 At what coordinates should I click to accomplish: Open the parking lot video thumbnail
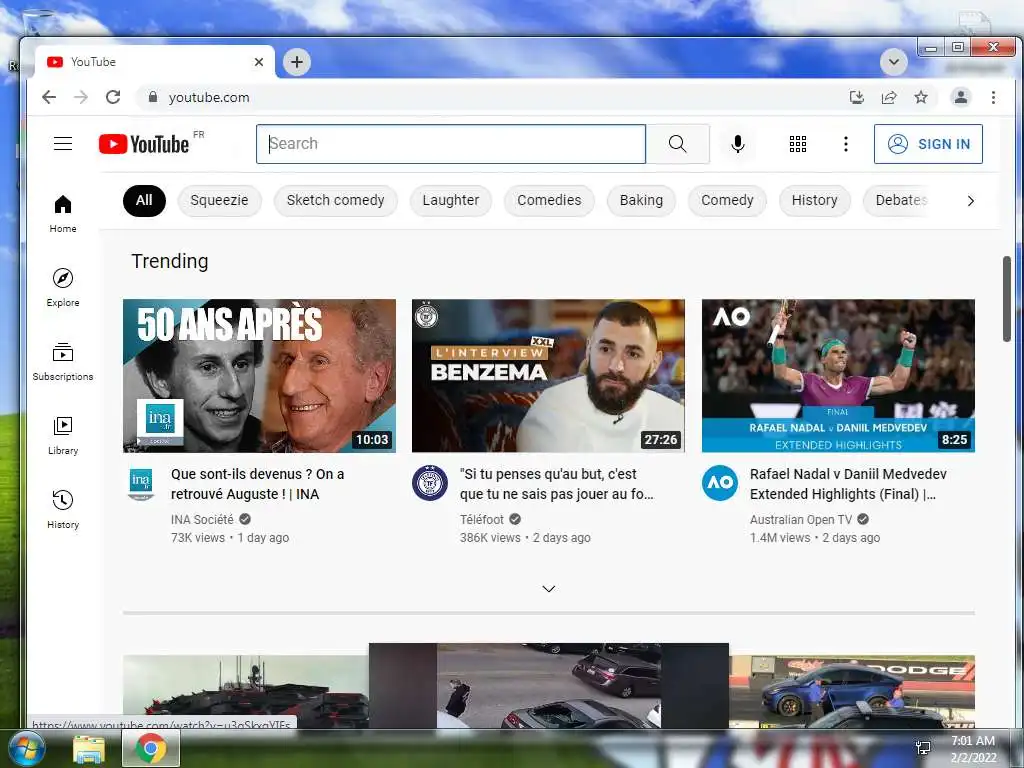(549, 685)
